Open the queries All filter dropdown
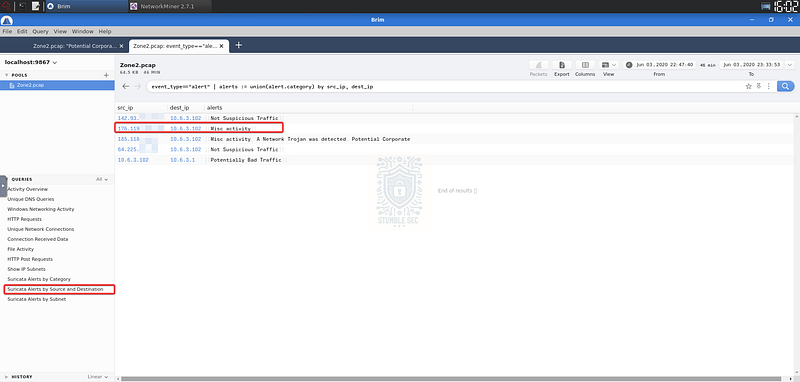This screenshot has height=382, width=800. pyautogui.click(x=102, y=180)
